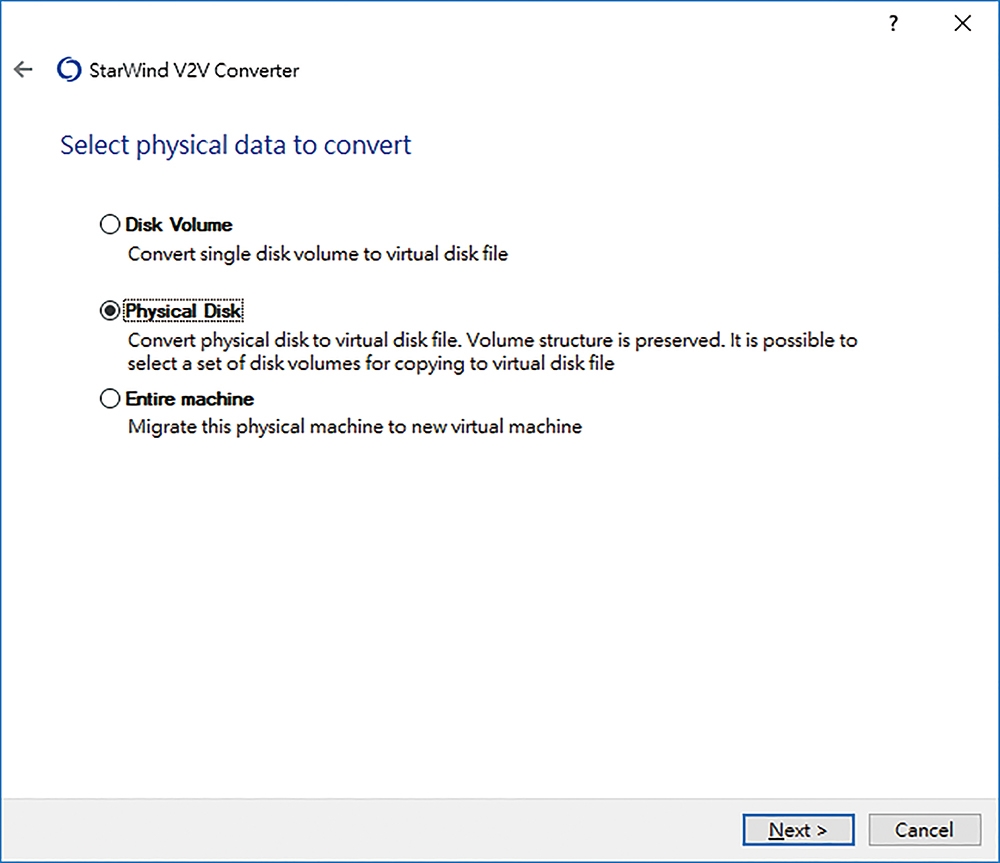Choose the Disk Volume option label
This screenshot has width=1000, height=863.
pyautogui.click(x=179, y=225)
